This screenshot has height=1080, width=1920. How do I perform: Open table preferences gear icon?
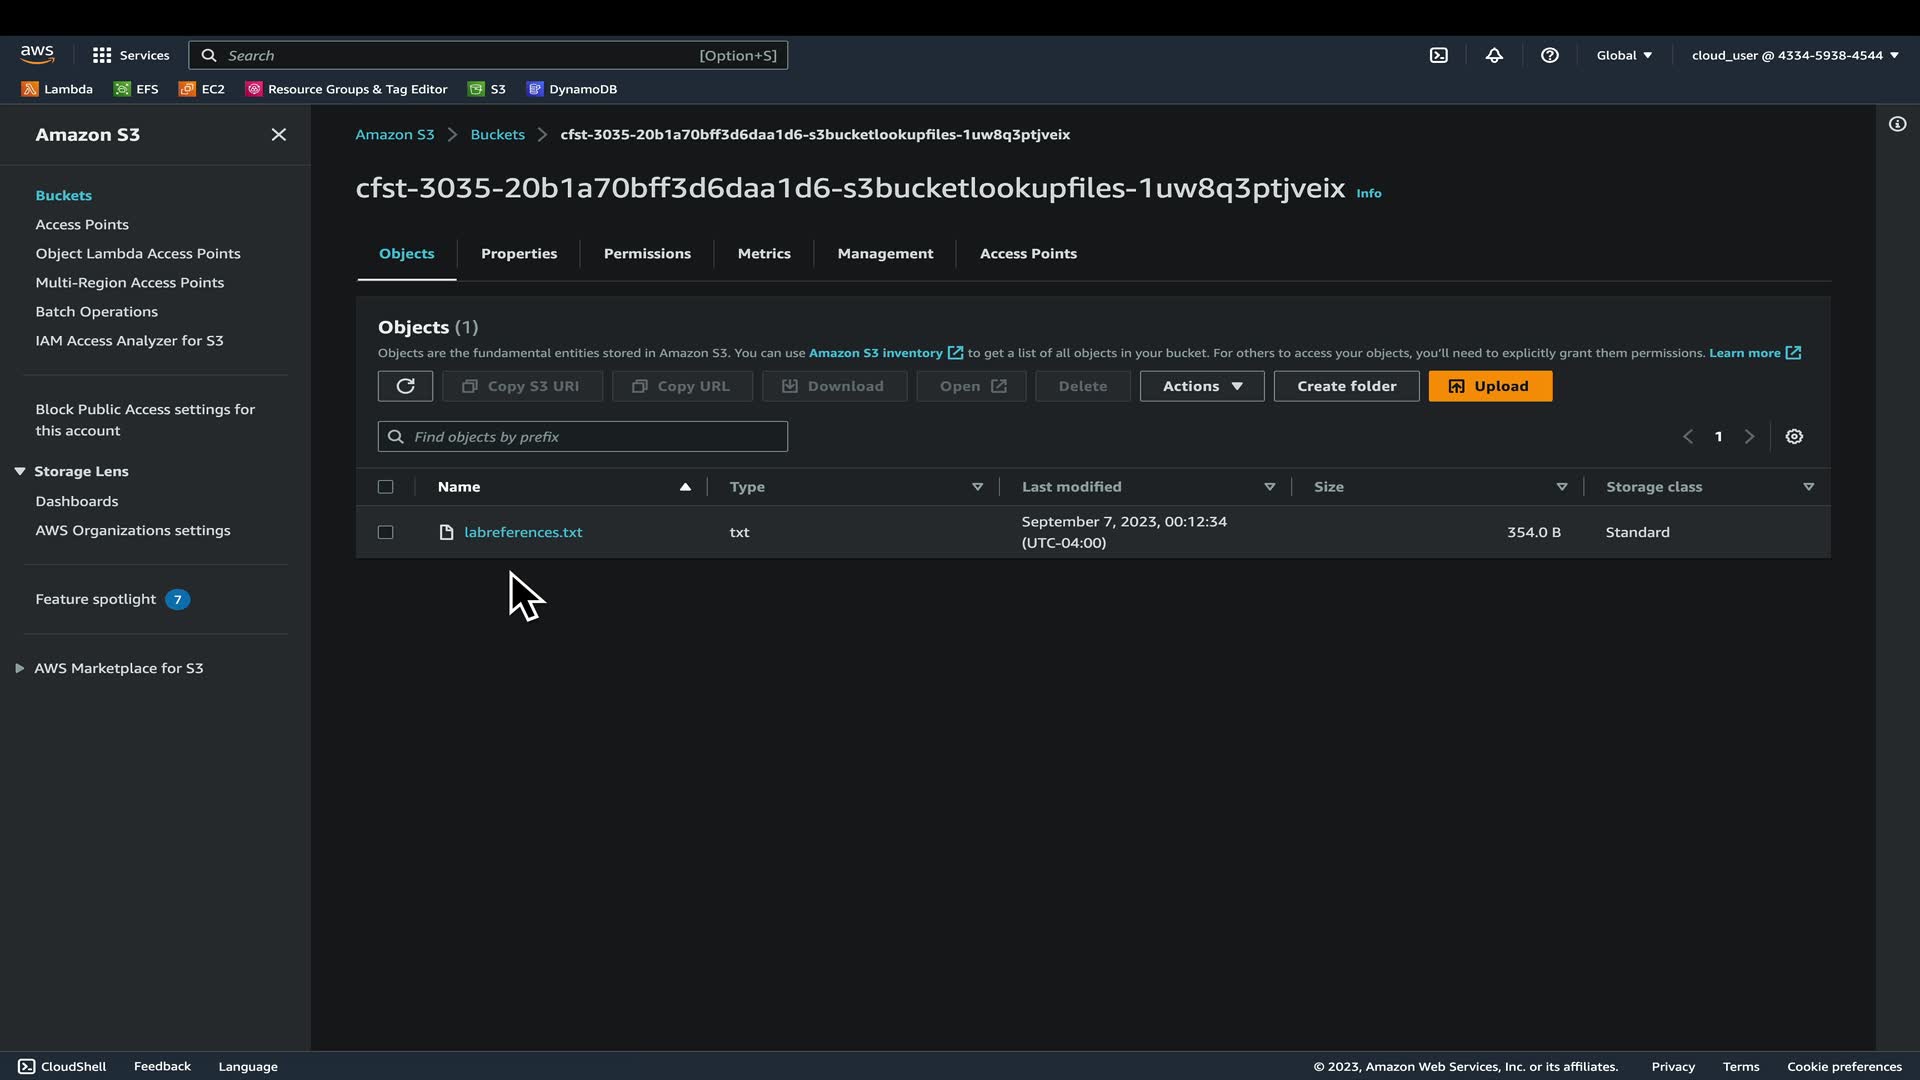(x=1794, y=436)
